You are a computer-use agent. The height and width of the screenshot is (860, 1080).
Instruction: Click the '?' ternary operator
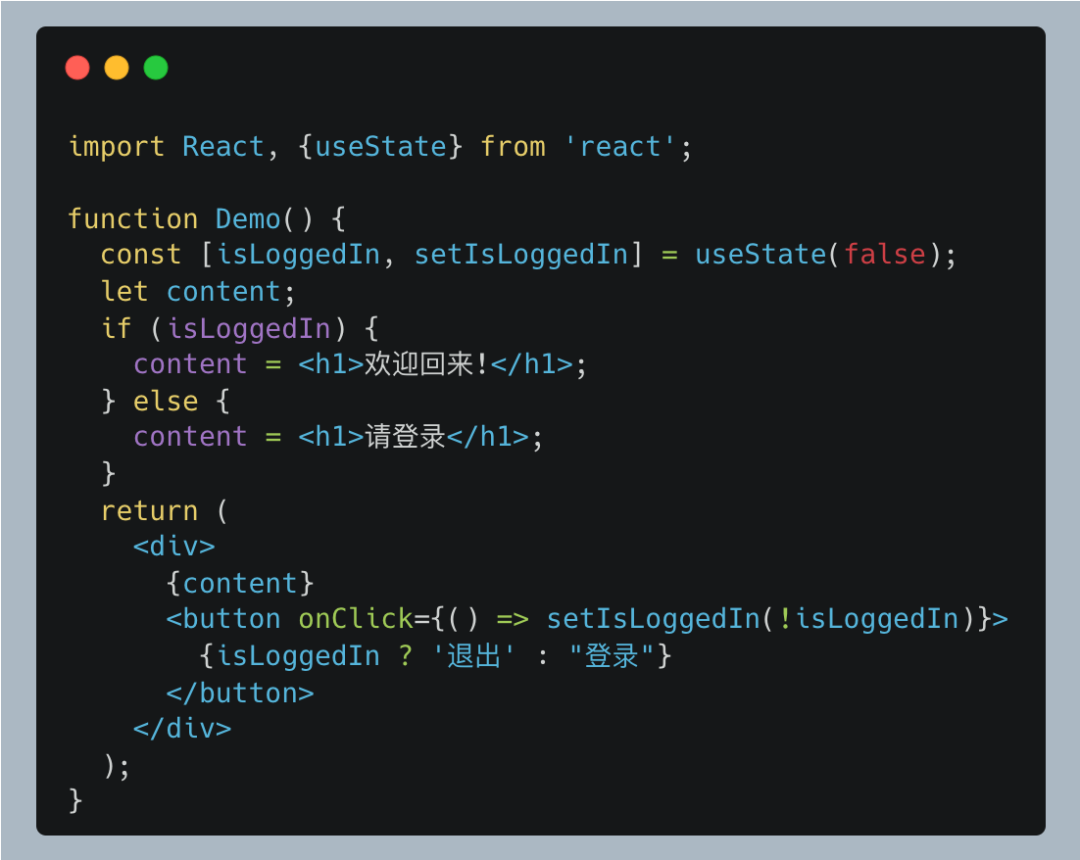(406, 656)
